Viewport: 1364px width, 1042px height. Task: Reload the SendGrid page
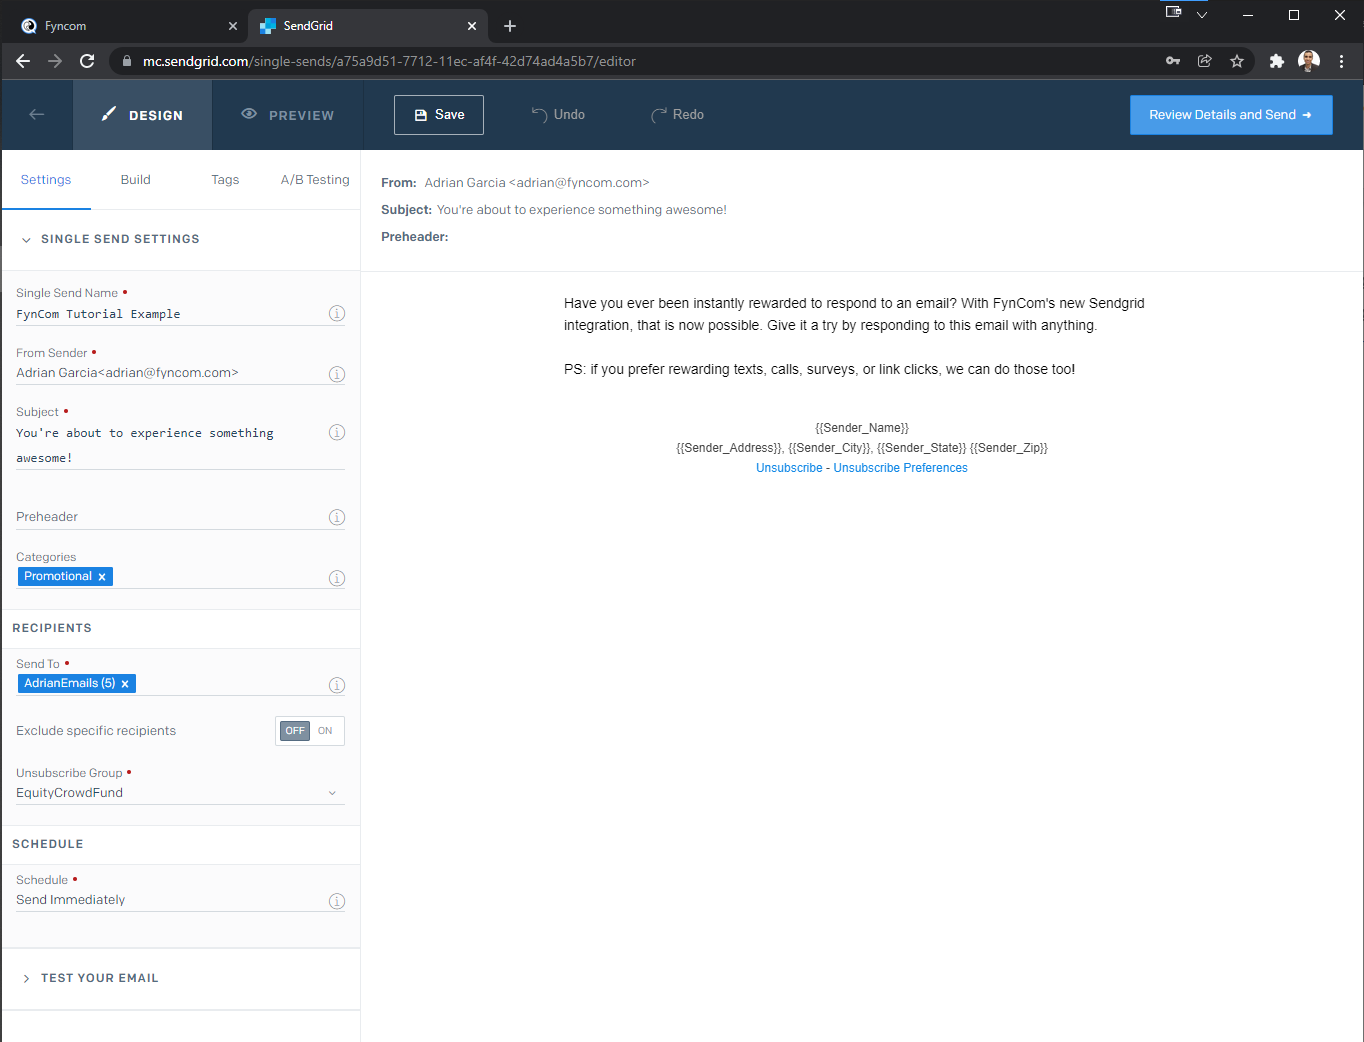click(87, 61)
